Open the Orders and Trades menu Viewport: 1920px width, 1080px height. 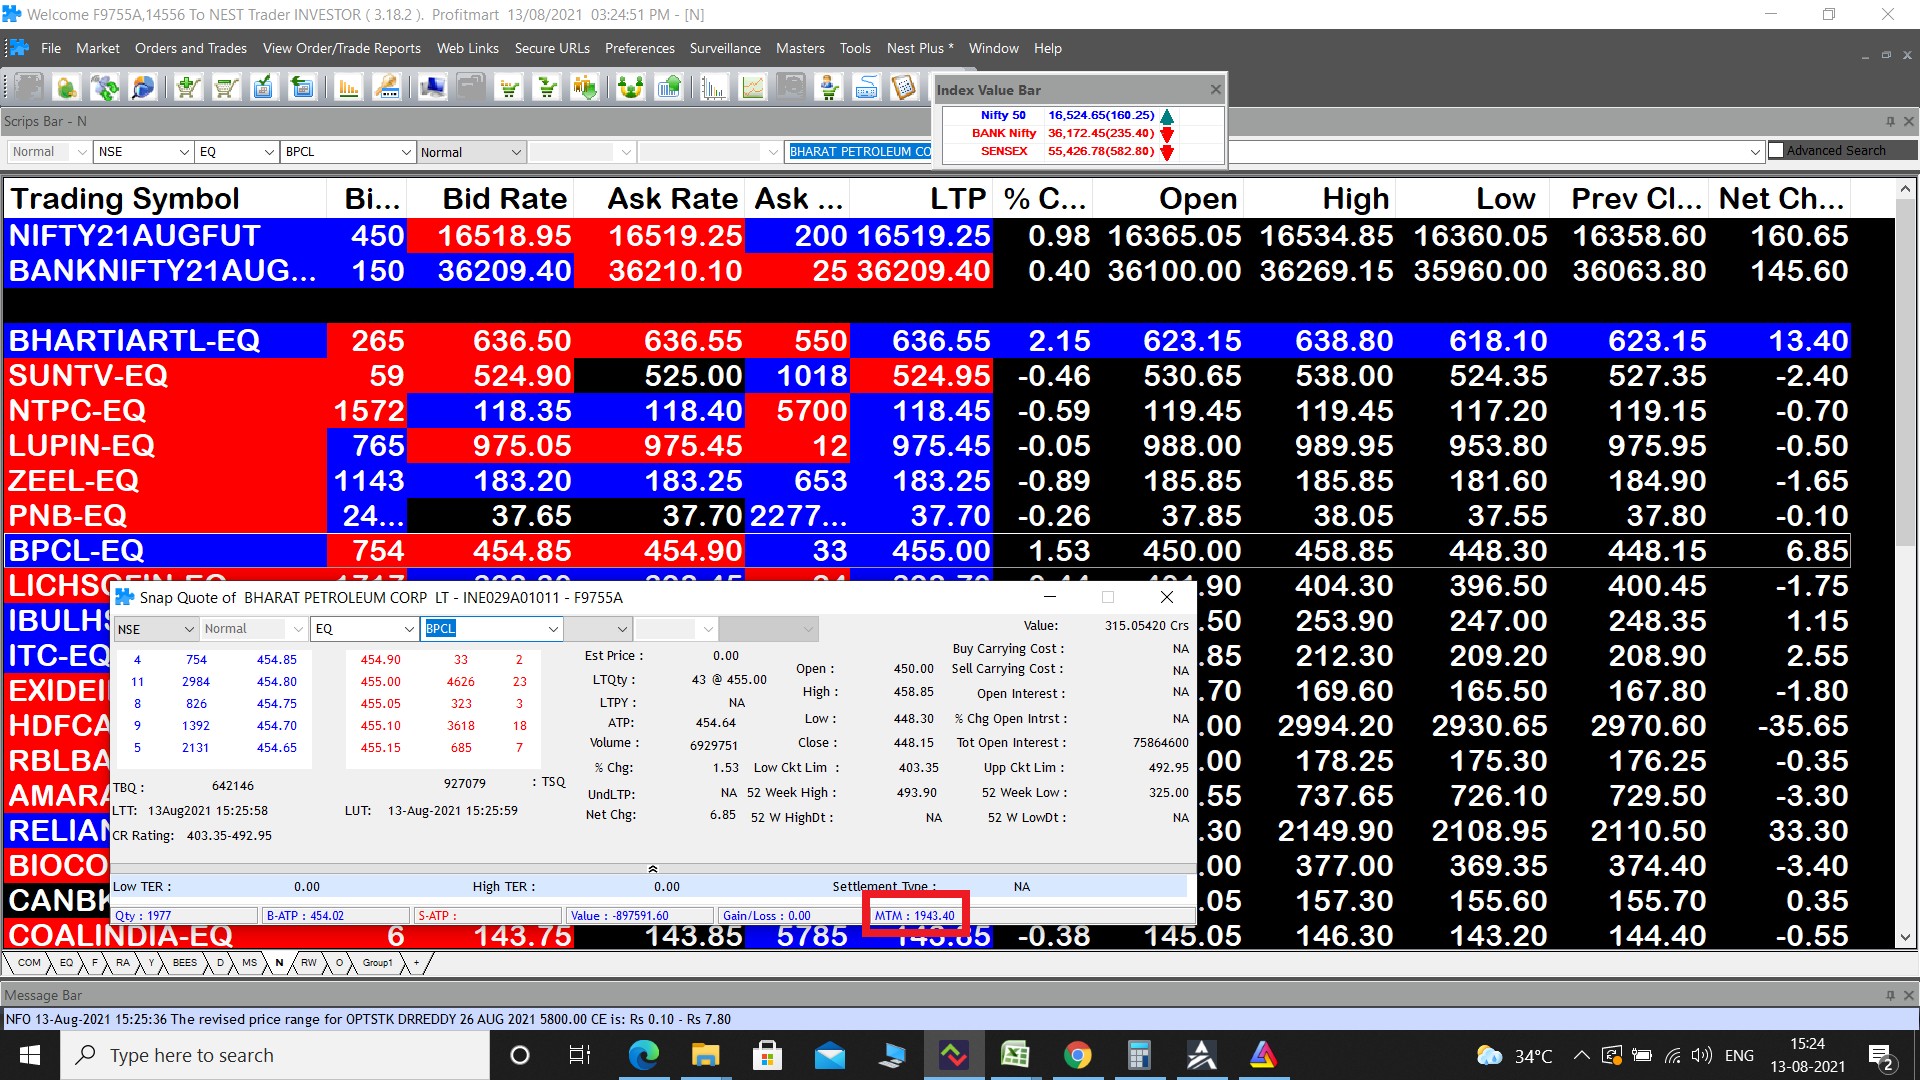pos(191,48)
